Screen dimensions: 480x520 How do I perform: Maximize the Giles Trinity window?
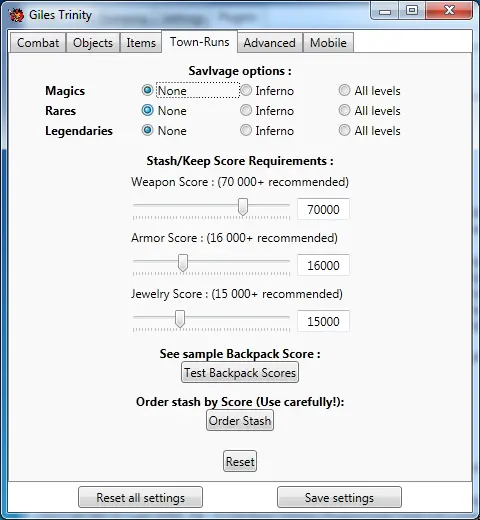[412, 11]
